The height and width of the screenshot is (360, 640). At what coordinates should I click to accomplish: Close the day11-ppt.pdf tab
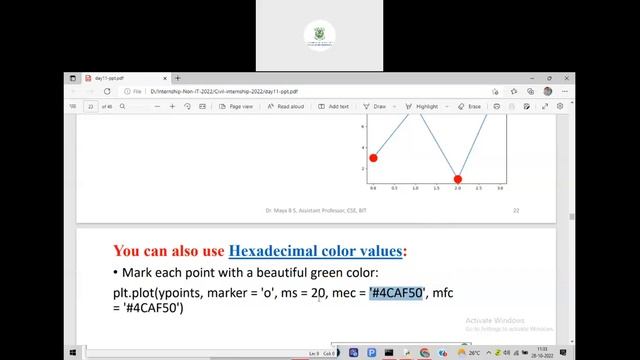click(x=165, y=78)
